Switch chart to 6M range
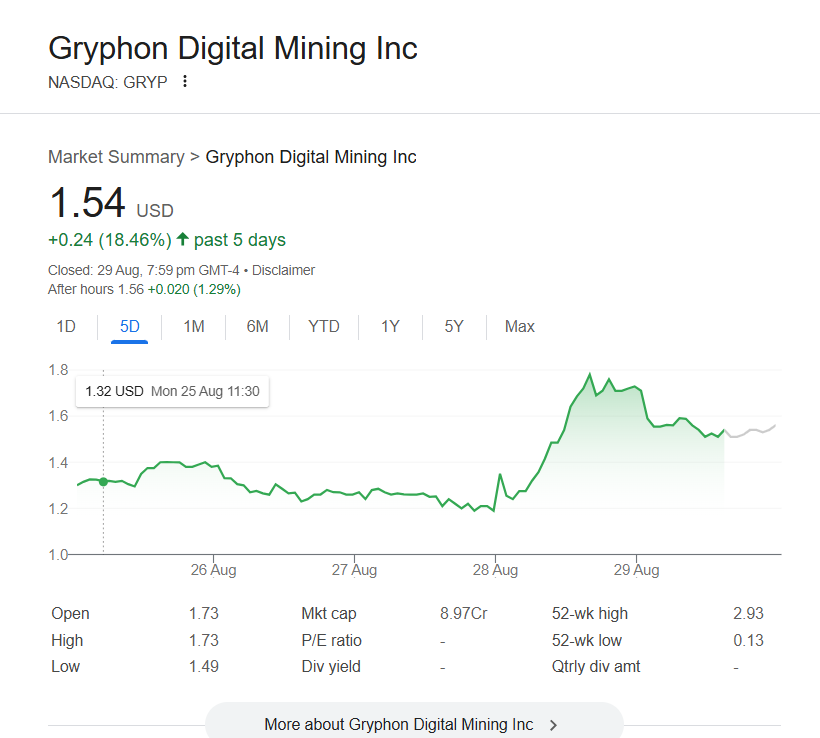 coord(258,326)
